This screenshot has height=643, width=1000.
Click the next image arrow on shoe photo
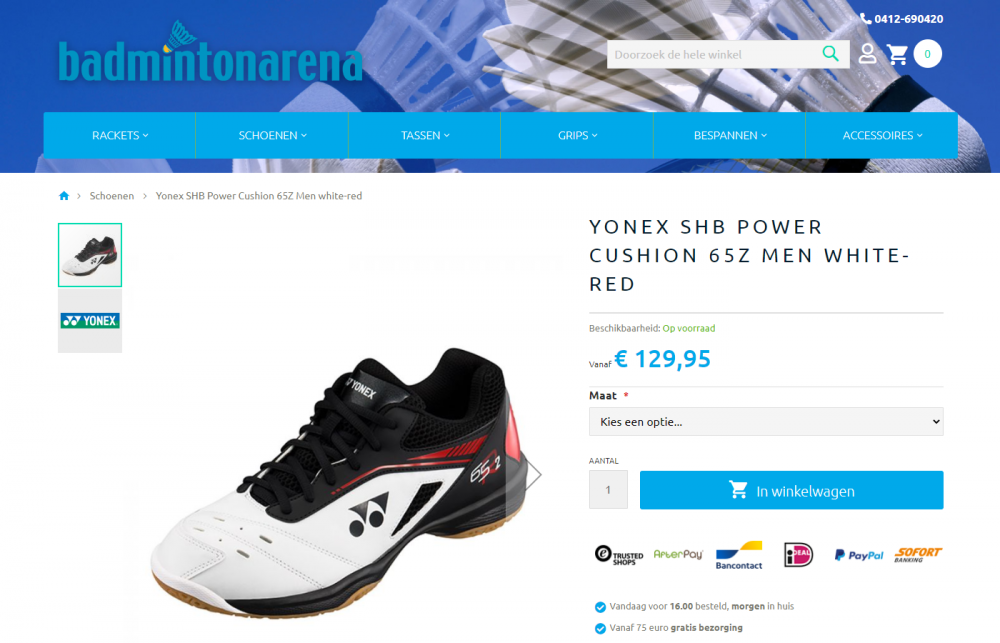[x=534, y=474]
